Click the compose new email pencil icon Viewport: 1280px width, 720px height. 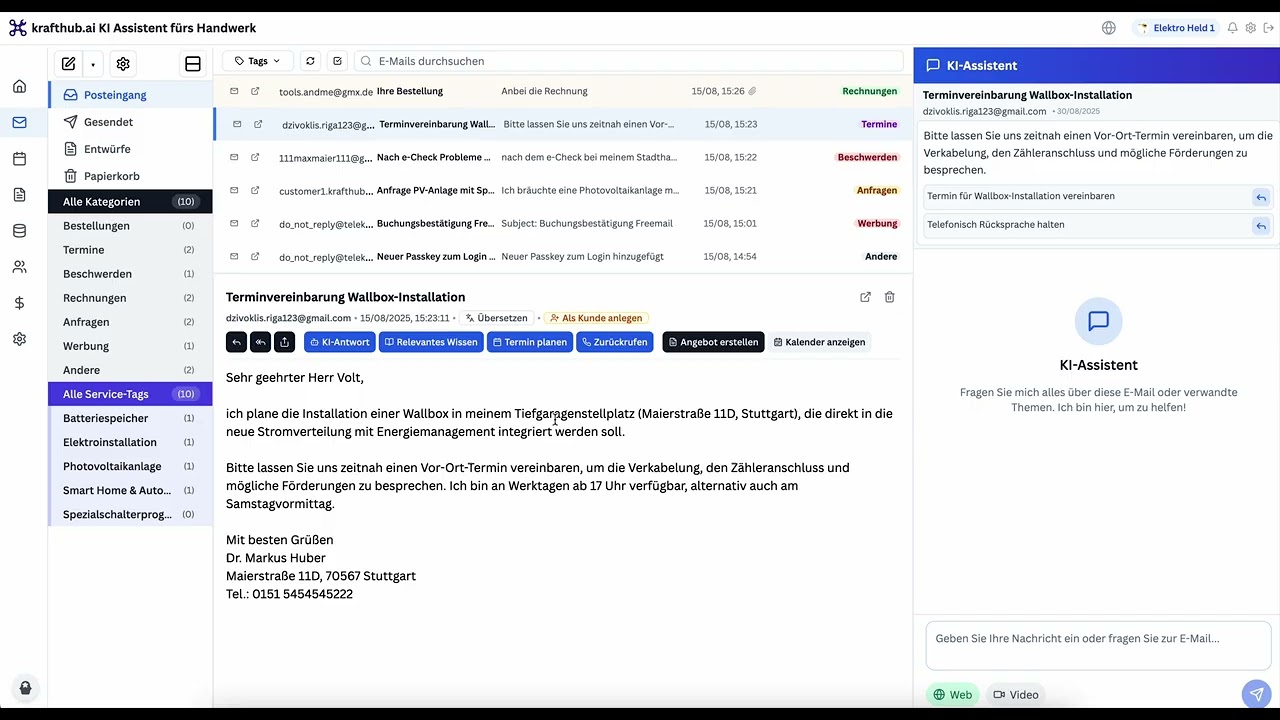click(68, 64)
